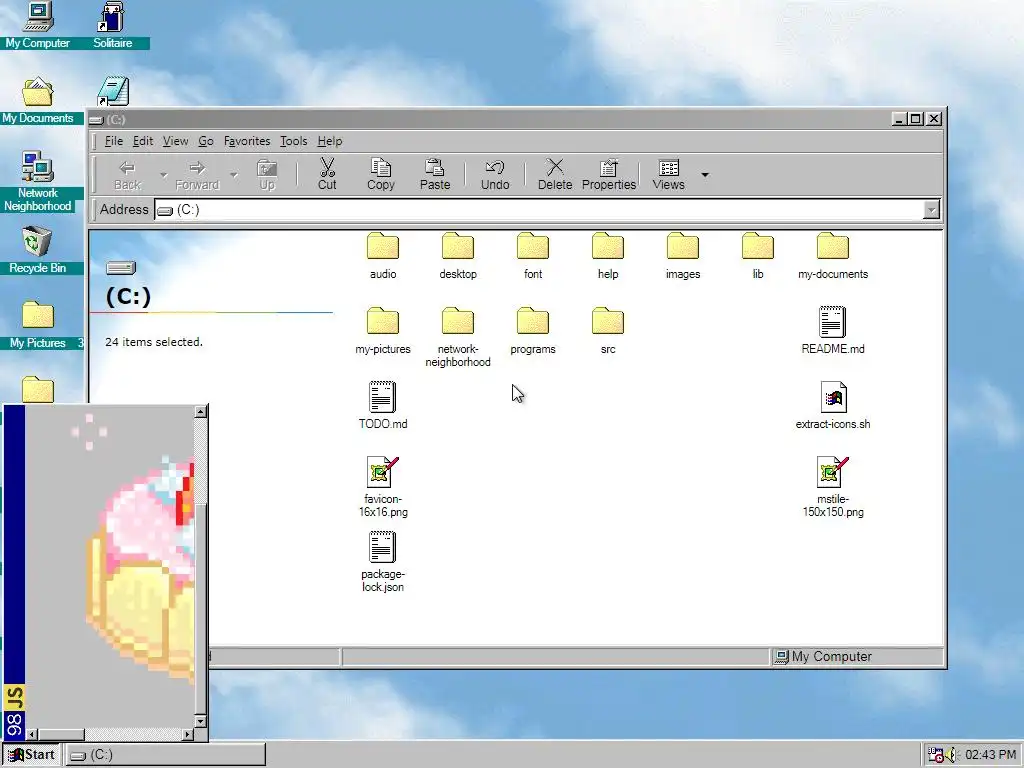Click the Cut toolbar icon
The image size is (1024, 768).
point(327,174)
